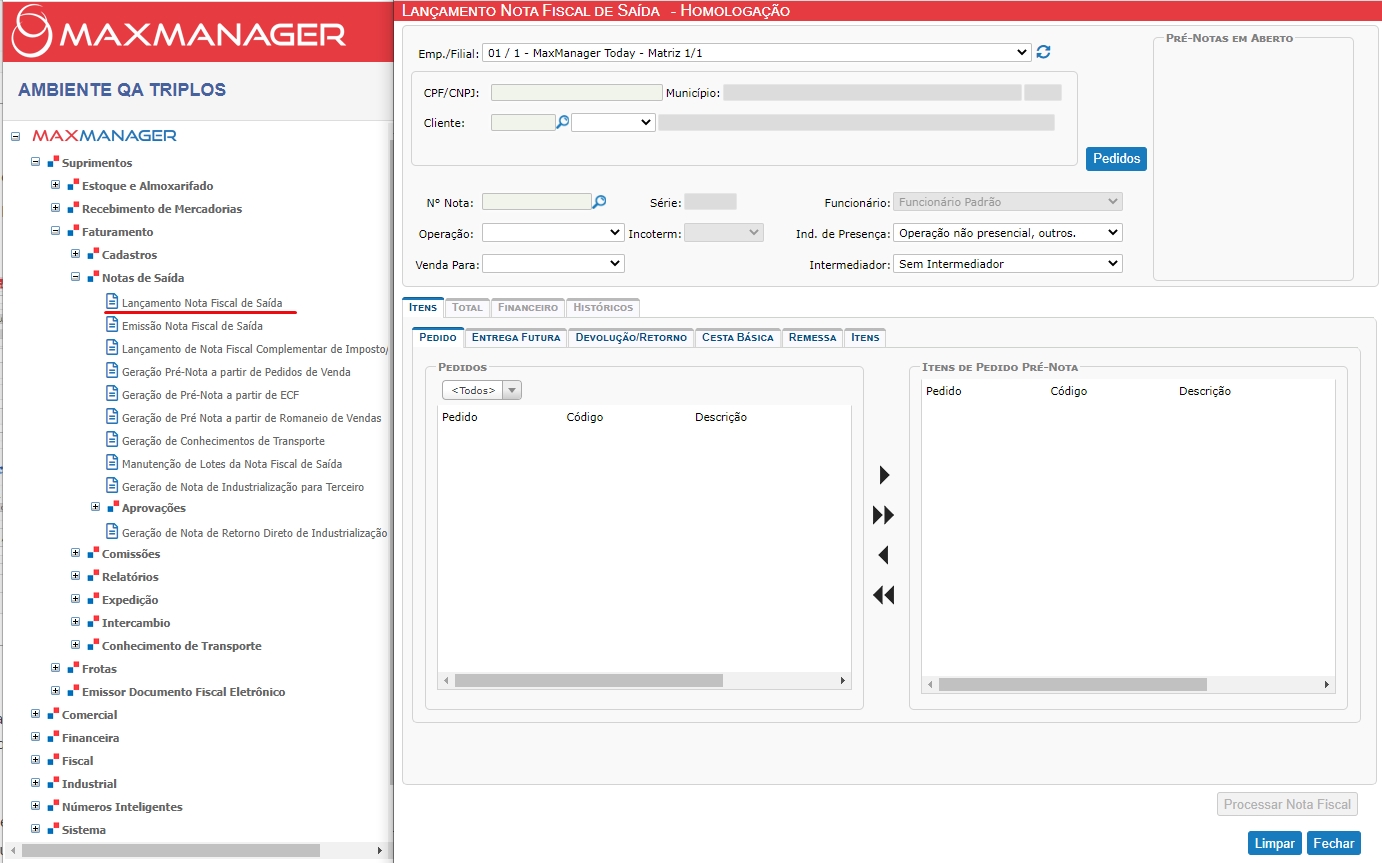The width and height of the screenshot is (1382, 863).
Task: Click the magnifier icon next to Cliente field
Action: (562, 122)
